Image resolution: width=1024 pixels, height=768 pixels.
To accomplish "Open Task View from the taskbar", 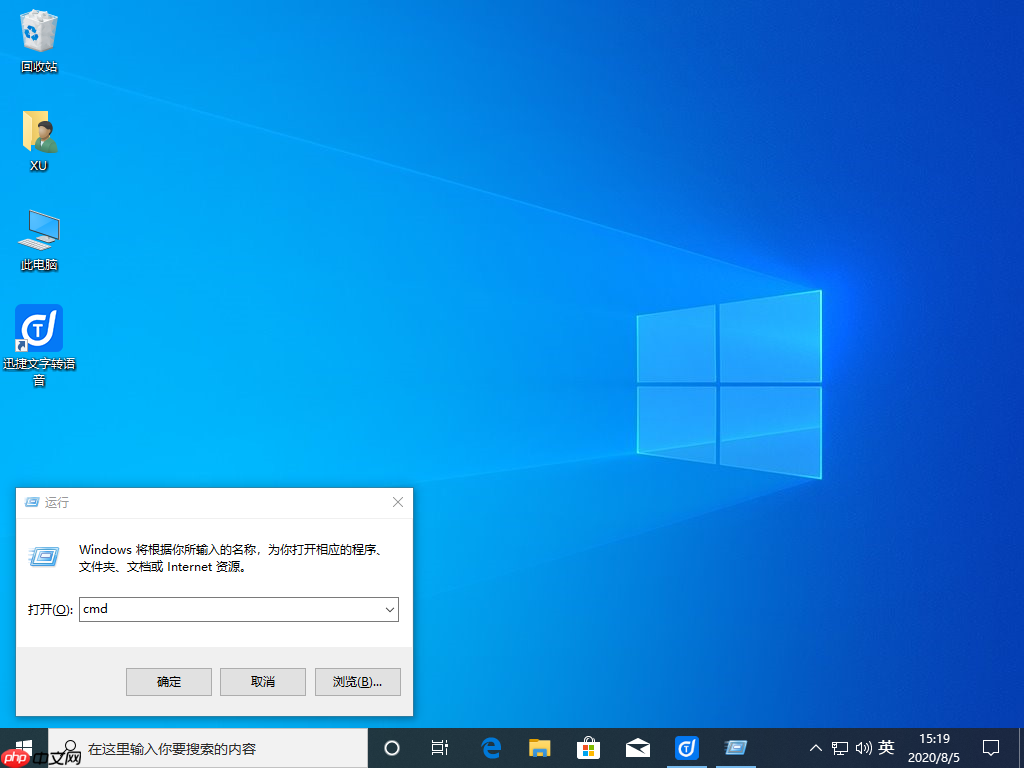I will [x=440, y=748].
